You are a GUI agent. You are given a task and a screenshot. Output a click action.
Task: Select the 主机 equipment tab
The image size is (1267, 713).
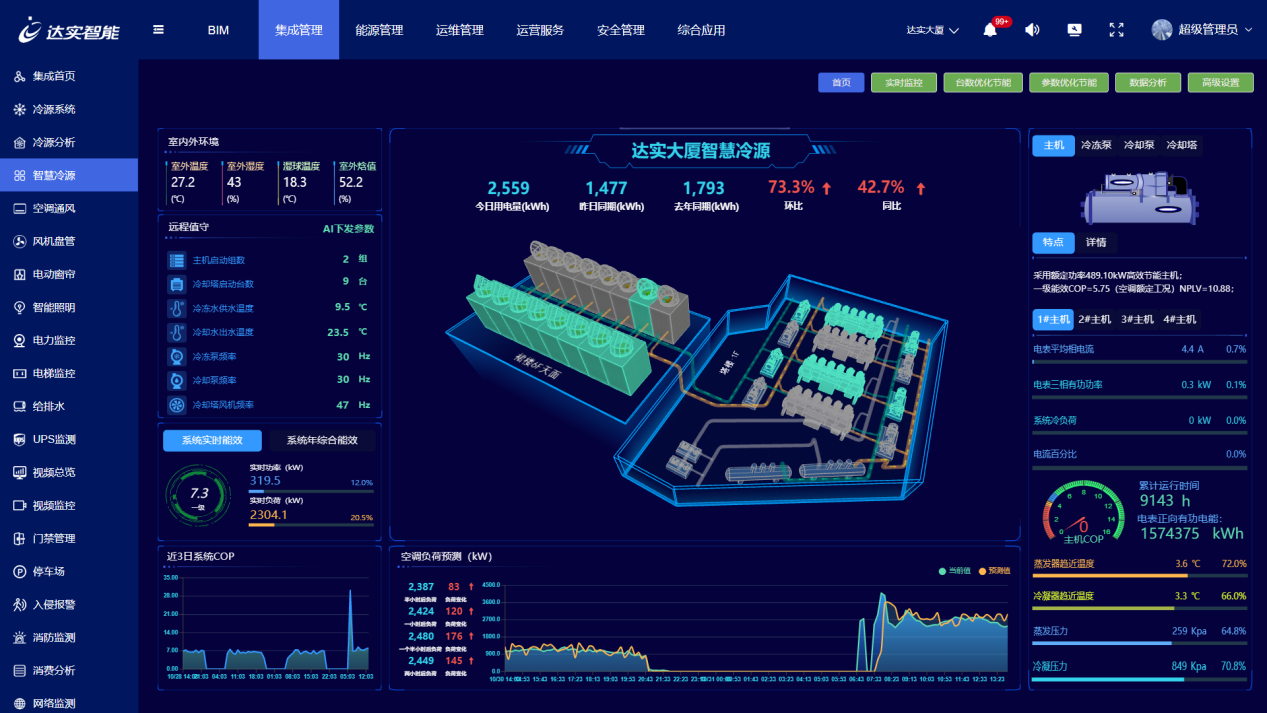(1054, 145)
